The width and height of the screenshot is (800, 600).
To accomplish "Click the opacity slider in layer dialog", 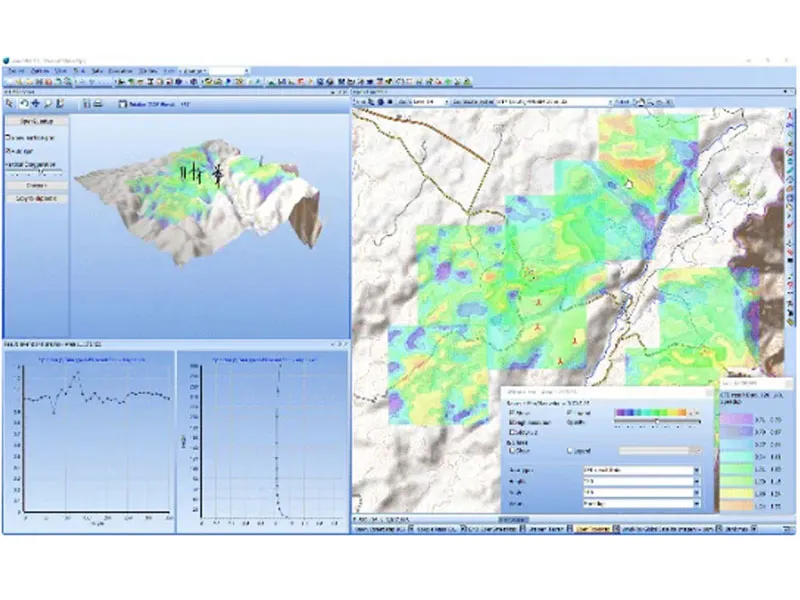I will coord(655,422).
